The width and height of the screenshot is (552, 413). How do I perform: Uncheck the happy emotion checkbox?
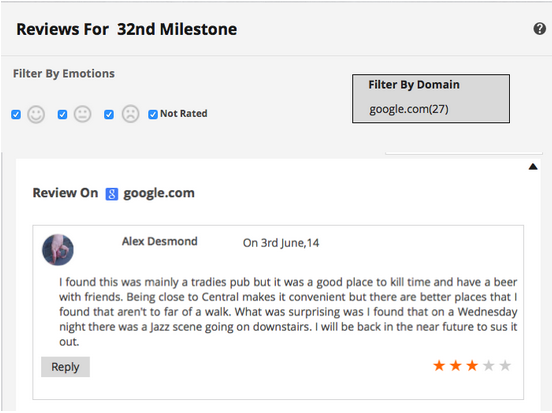click(x=16, y=114)
